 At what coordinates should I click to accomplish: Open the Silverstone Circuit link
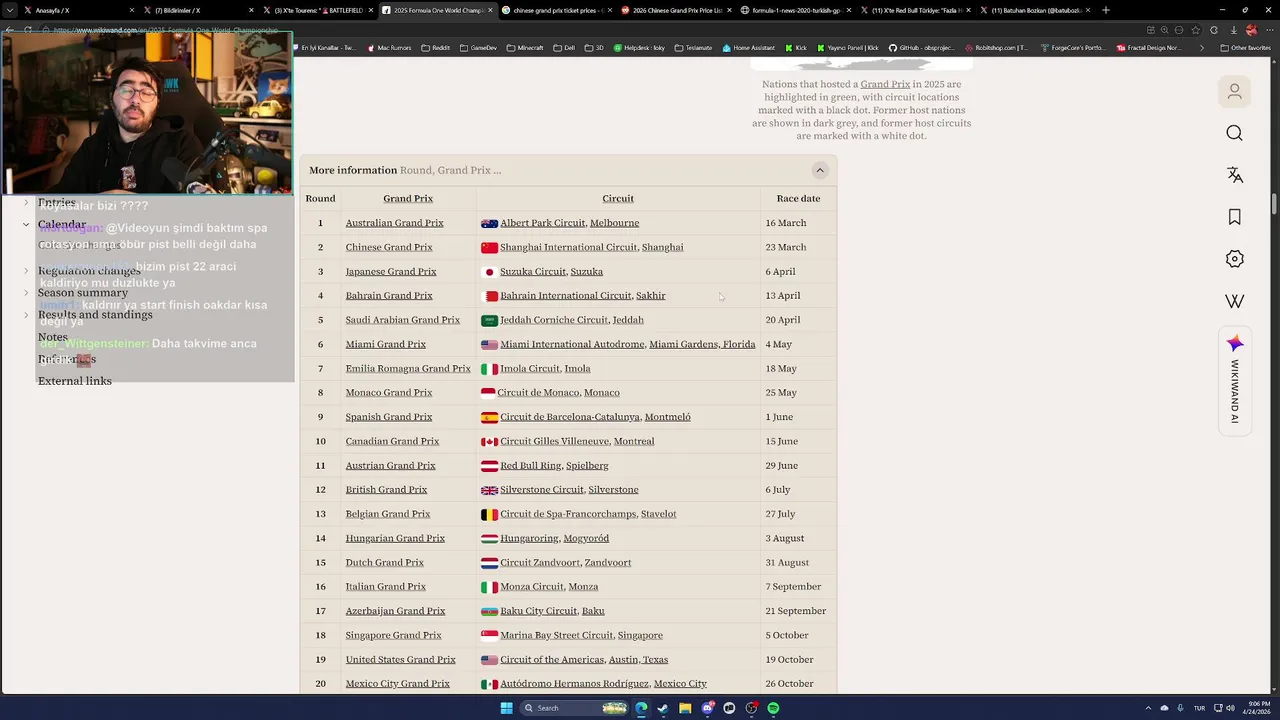click(542, 490)
